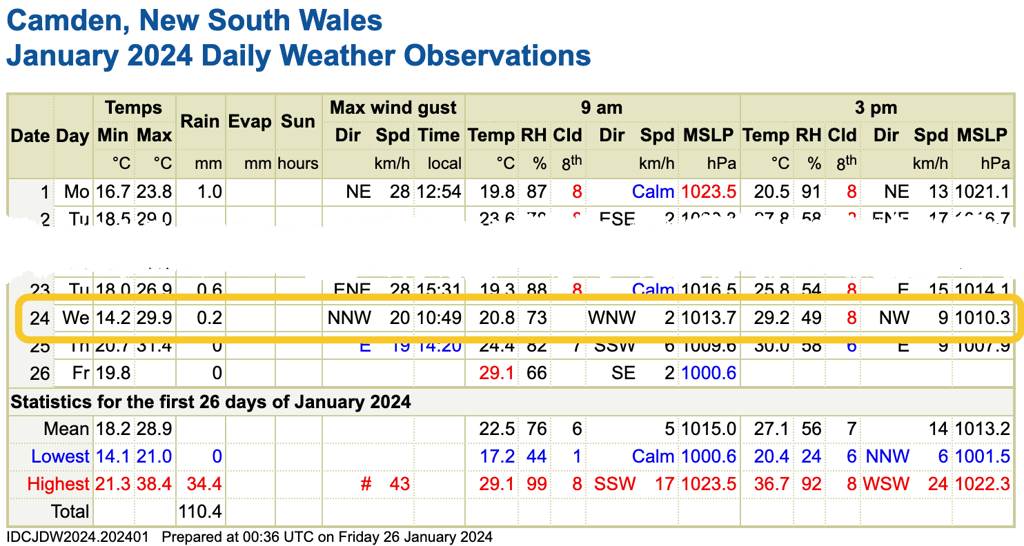This screenshot has width=1024, height=546.
Task: Click highest rainfall value 34.4
Action: (x=204, y=484)
